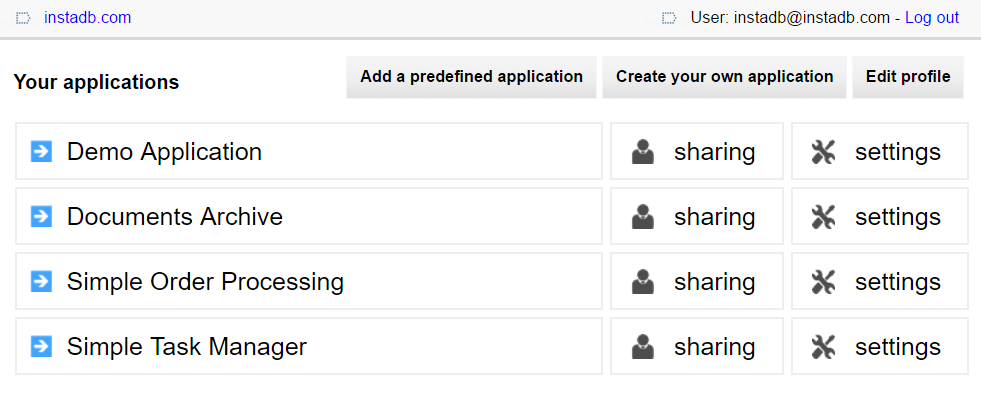Click the blue arrow icon beside Demo Application

tap(41, 151)
